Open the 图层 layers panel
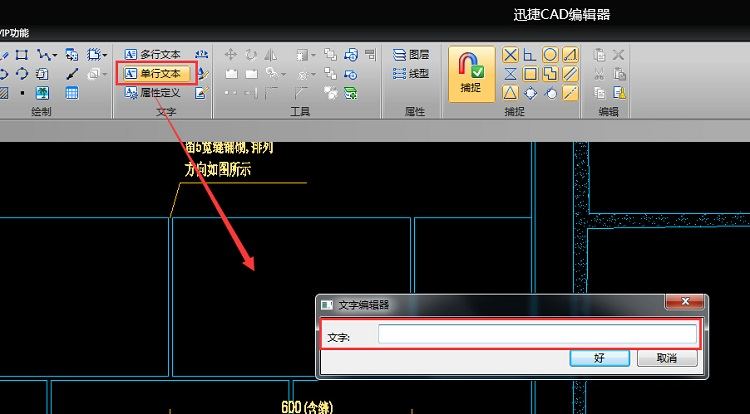This screenshot has height=414, width=750. 411,55
